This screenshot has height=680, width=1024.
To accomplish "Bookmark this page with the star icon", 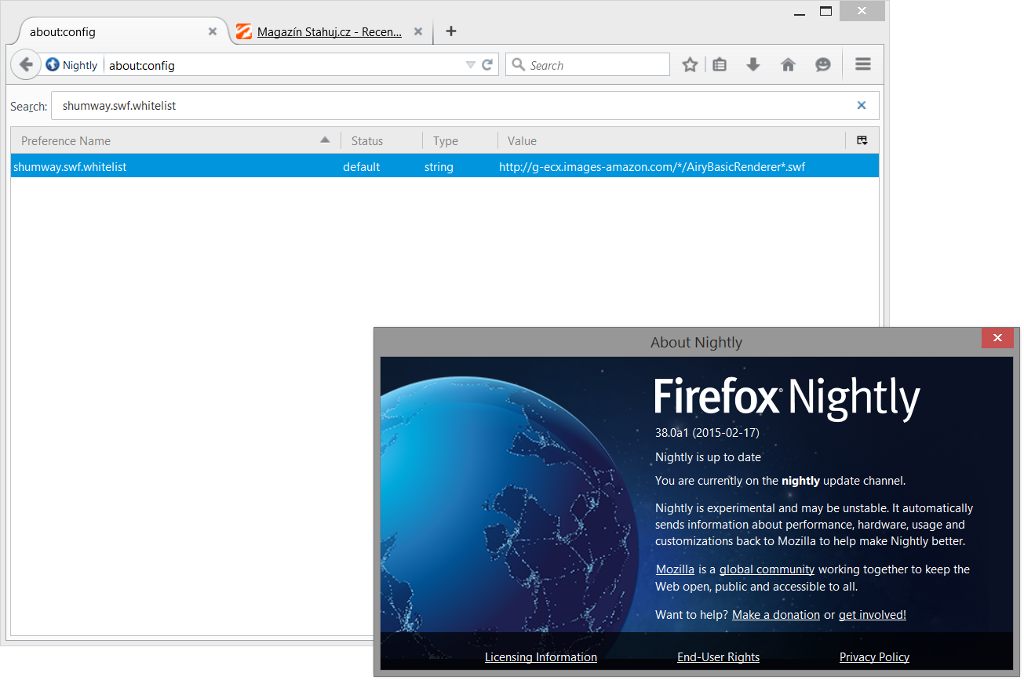I will click(x=690, y=65).
